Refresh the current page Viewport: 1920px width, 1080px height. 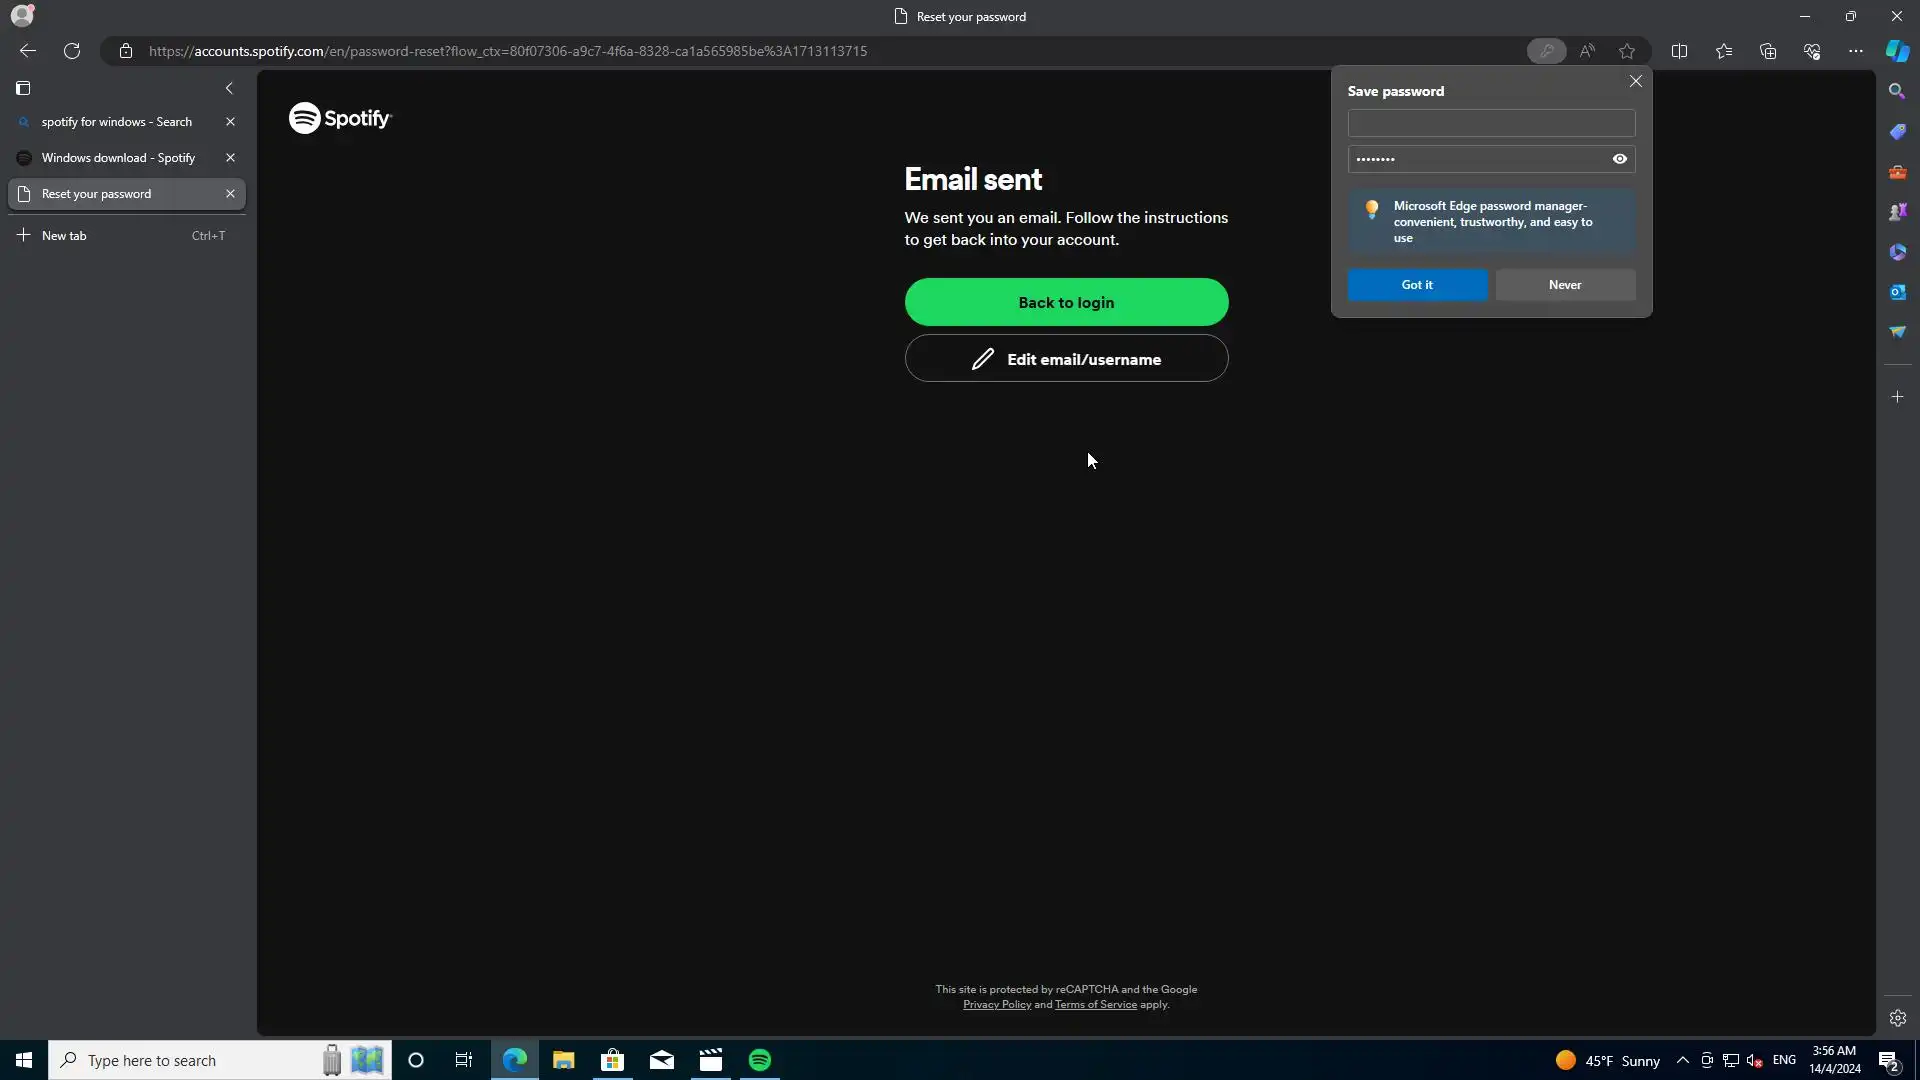coord(72,51)
